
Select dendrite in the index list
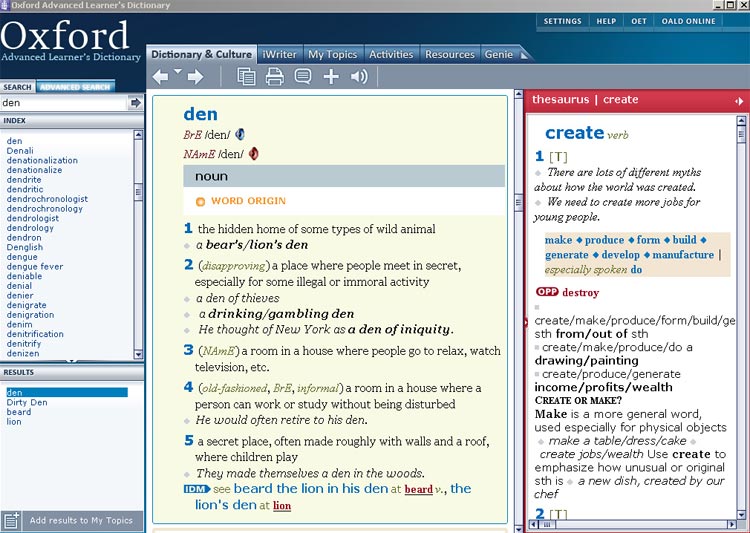[x=24, y=179]
